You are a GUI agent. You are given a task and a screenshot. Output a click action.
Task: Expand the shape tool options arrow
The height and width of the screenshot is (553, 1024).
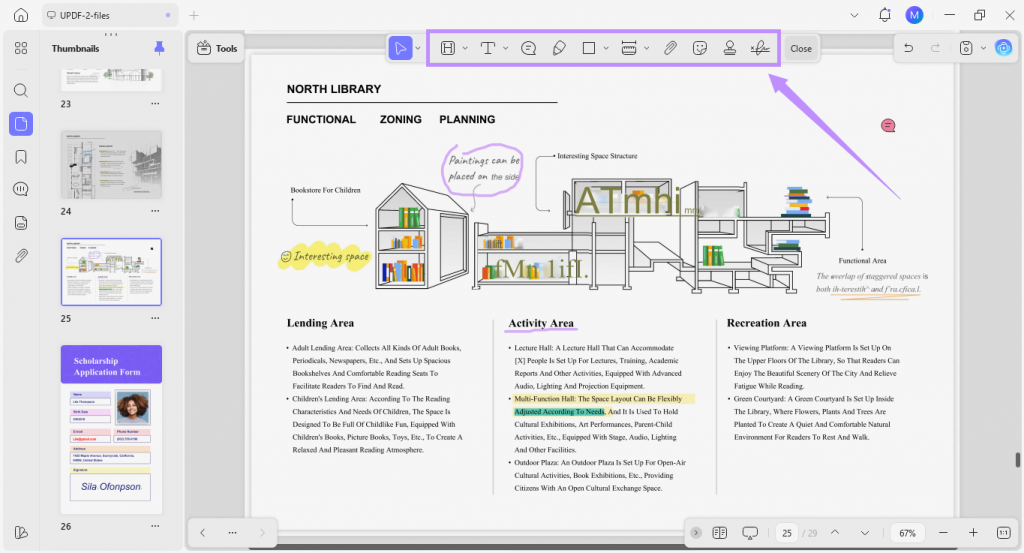click(x=606, y=48)
